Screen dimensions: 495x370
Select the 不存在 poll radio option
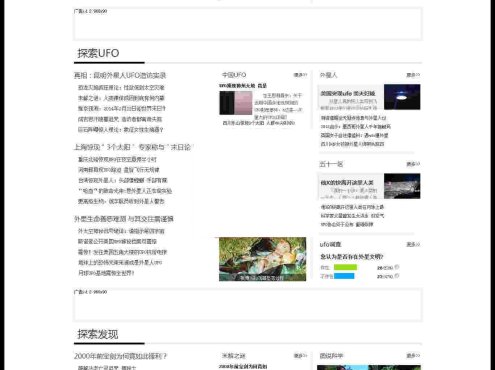click(x=397, y=276)
